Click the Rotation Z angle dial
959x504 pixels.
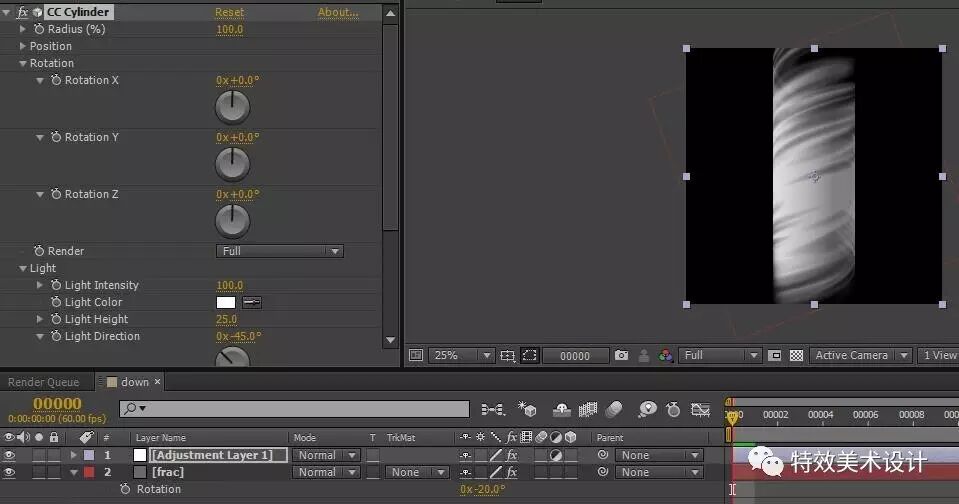[232, 221]
